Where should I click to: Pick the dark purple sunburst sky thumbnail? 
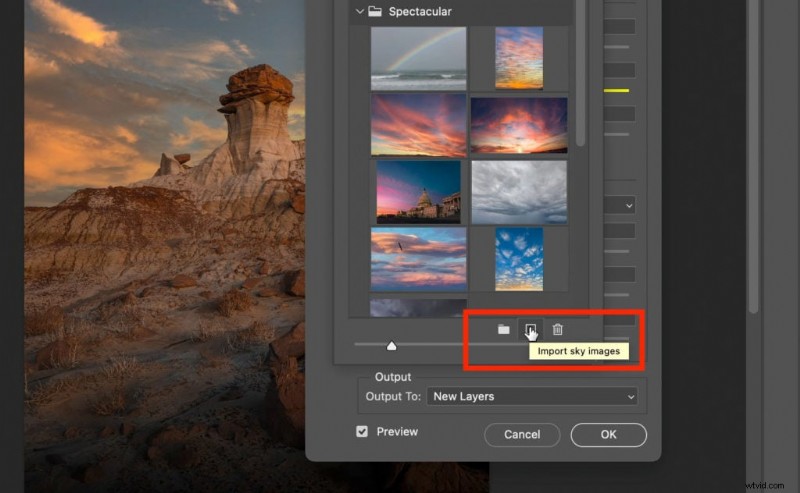(x=519, y=126)
